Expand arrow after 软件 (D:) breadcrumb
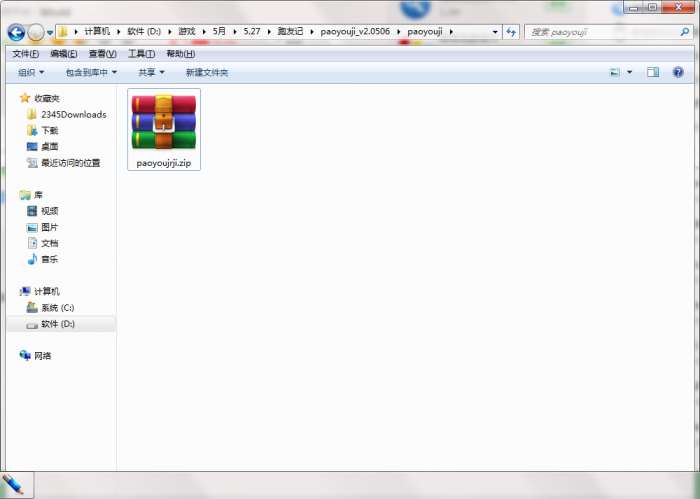Viewport: 700px width, 499px height. click(x=170, y=32)
